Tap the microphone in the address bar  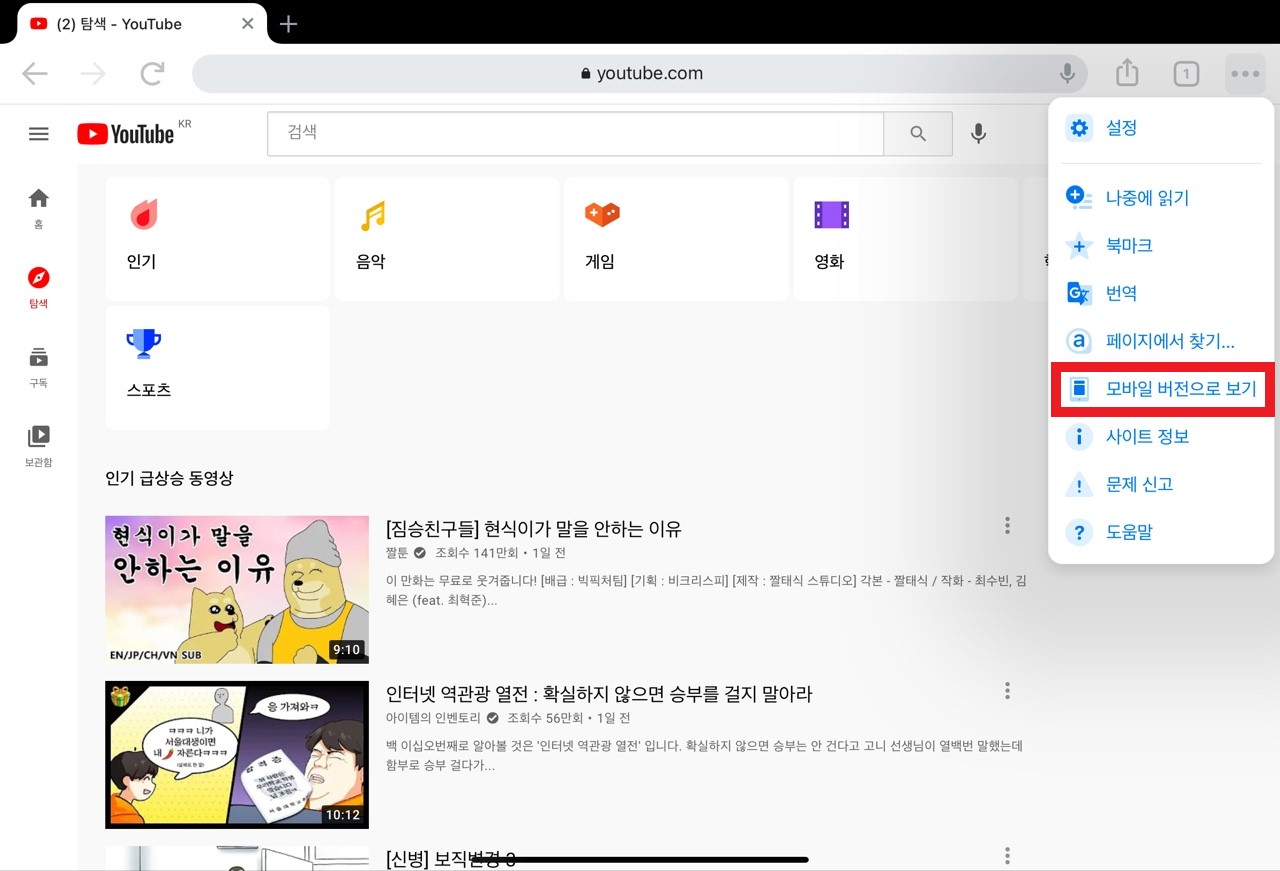[x=1068, y=73]
